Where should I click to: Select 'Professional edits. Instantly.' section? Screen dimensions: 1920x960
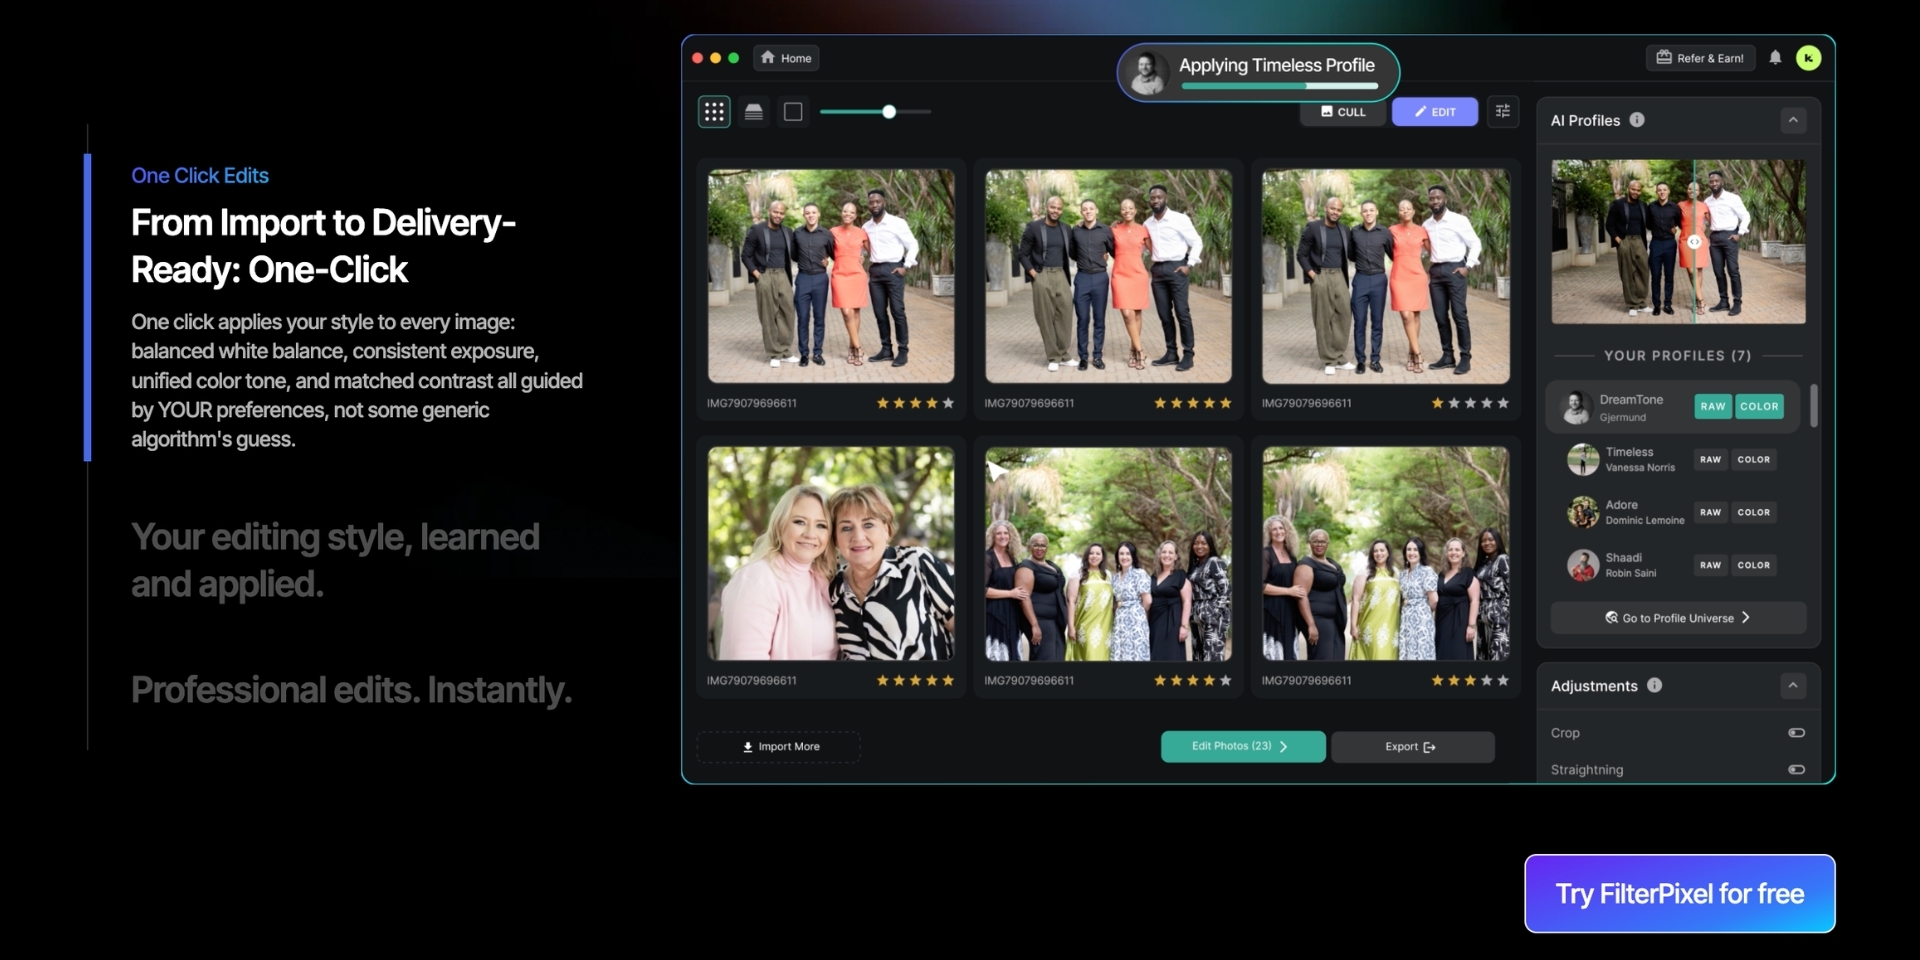click(351, 690)
